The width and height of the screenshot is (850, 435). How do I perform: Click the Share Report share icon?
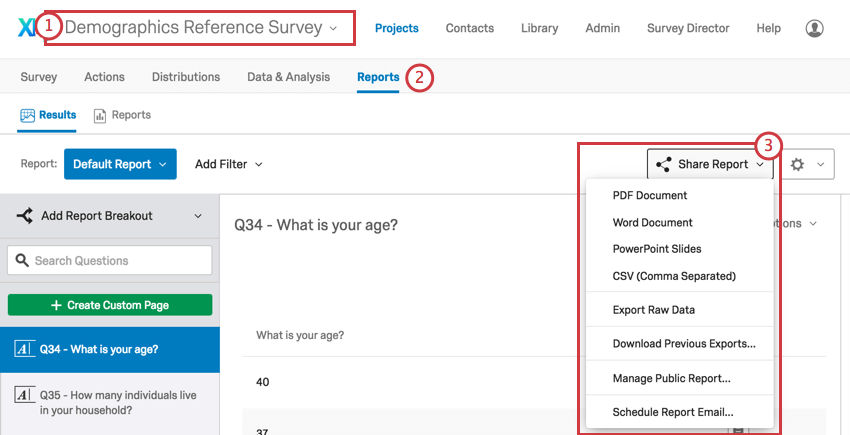pos(664,164)
